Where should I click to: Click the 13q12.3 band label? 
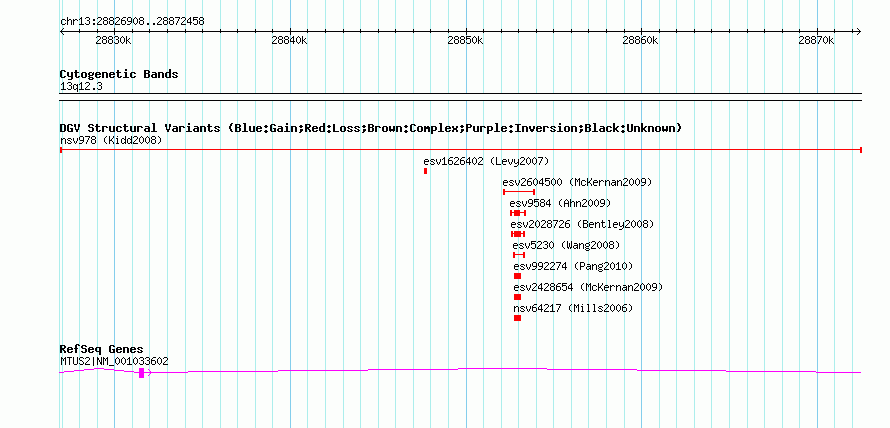(x=81, y=87)
